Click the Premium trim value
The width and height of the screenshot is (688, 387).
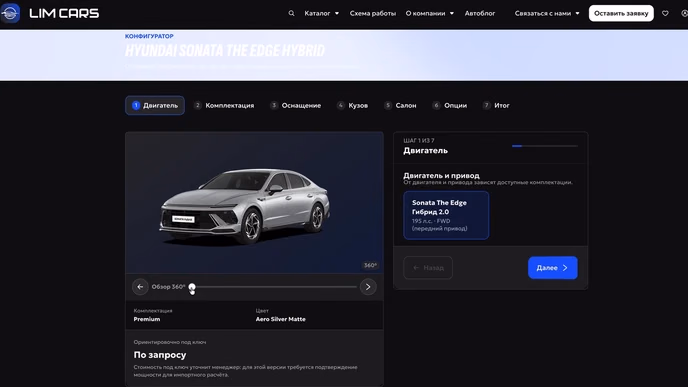coord(147,319)
